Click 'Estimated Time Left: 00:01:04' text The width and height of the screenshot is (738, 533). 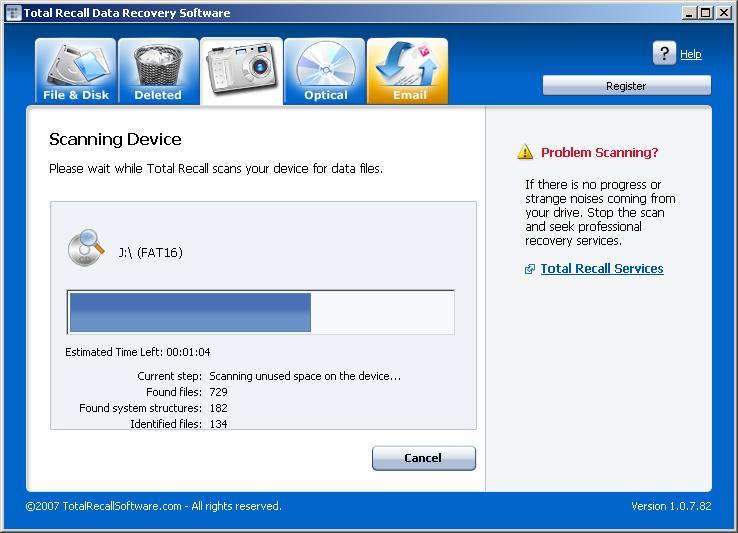[x=137, y=352]
